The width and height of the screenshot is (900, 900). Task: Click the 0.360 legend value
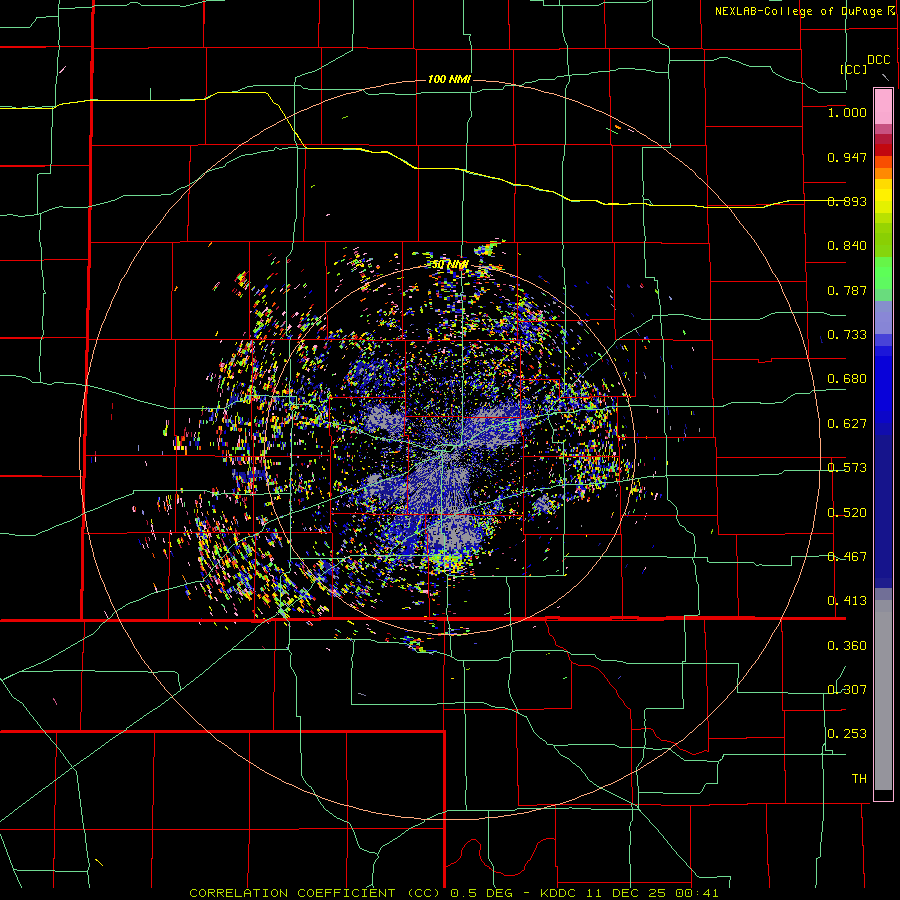click(x=847, y=646)
